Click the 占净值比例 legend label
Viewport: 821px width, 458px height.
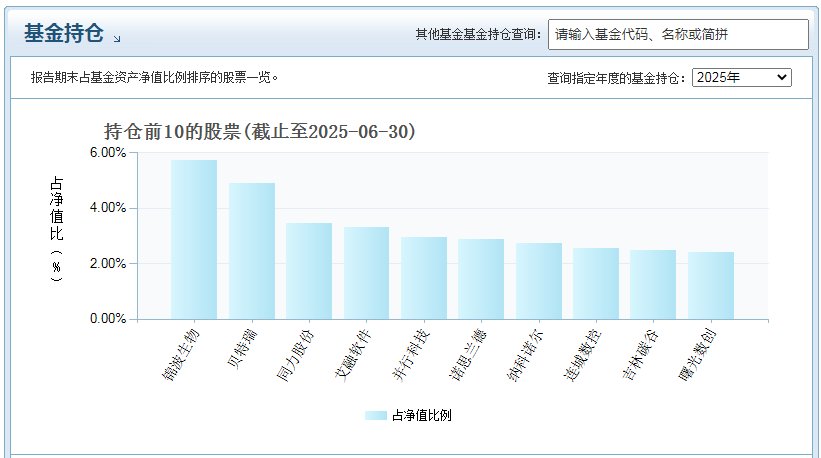421,416
